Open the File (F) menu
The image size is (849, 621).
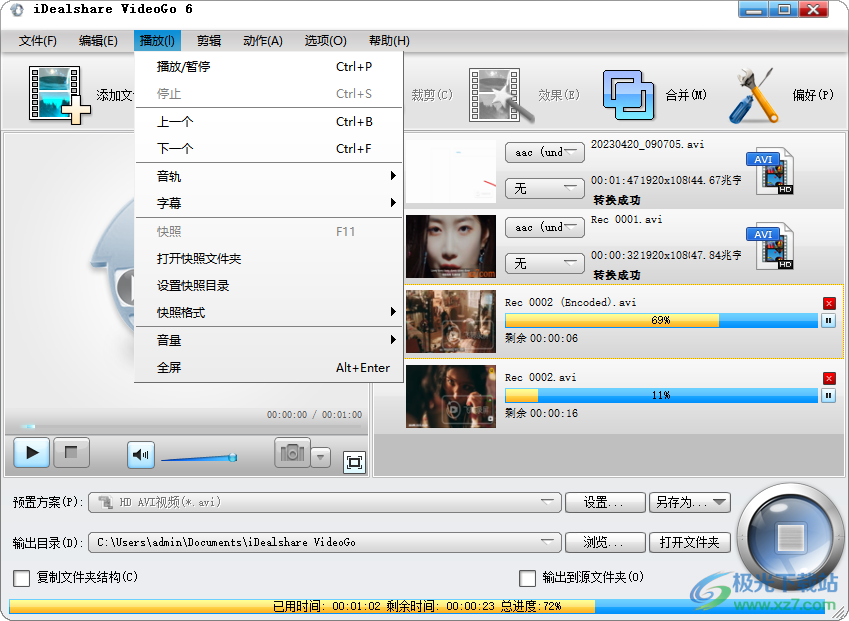(x=38, y=41)
